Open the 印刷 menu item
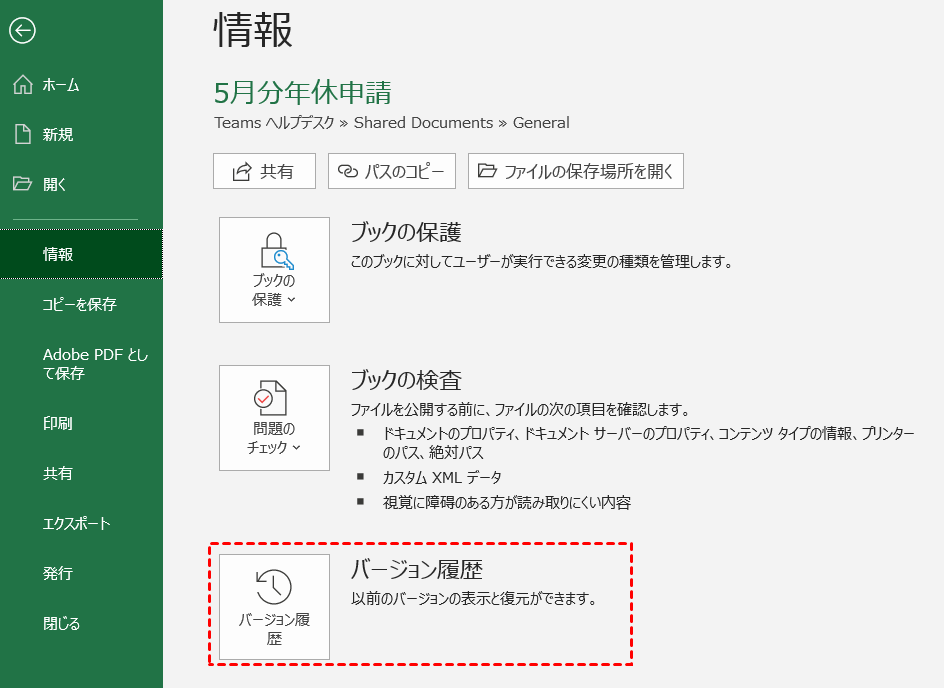 point(57,423)
